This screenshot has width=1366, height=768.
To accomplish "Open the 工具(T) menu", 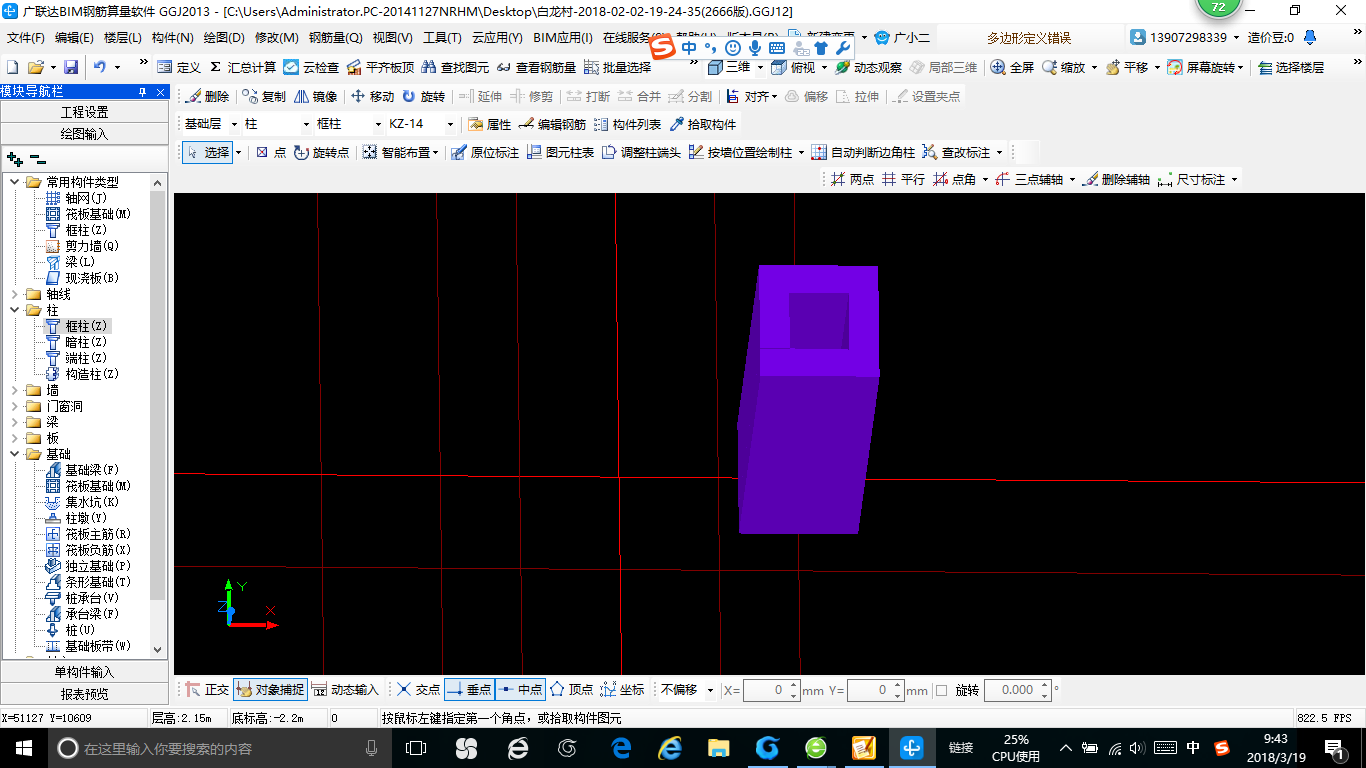I will click(x=442, y=38).
